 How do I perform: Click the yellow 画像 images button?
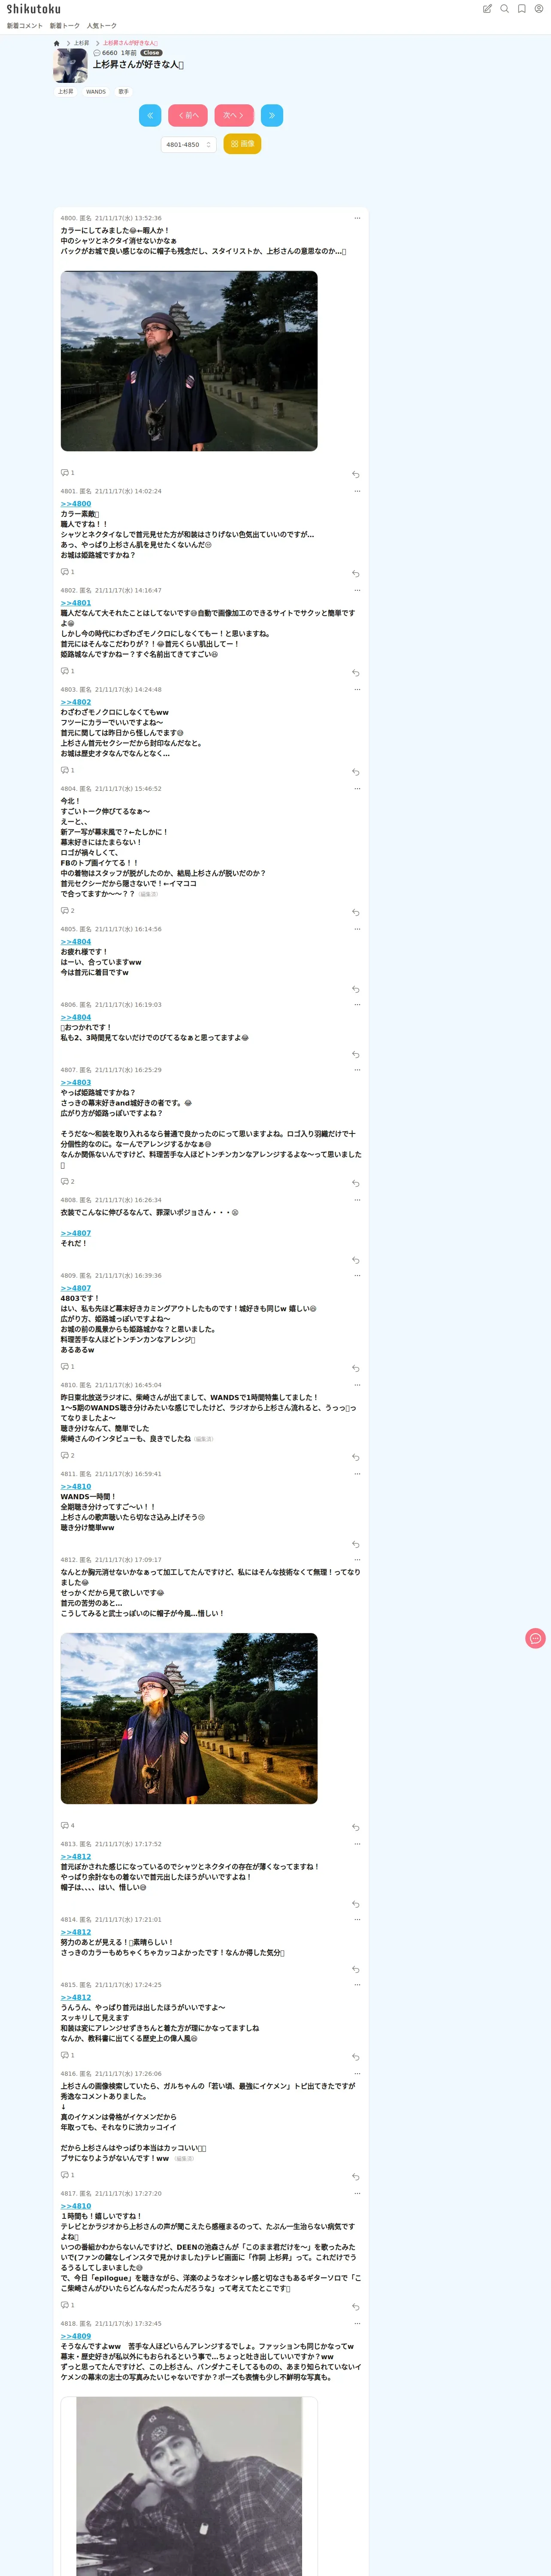[242, 144]
